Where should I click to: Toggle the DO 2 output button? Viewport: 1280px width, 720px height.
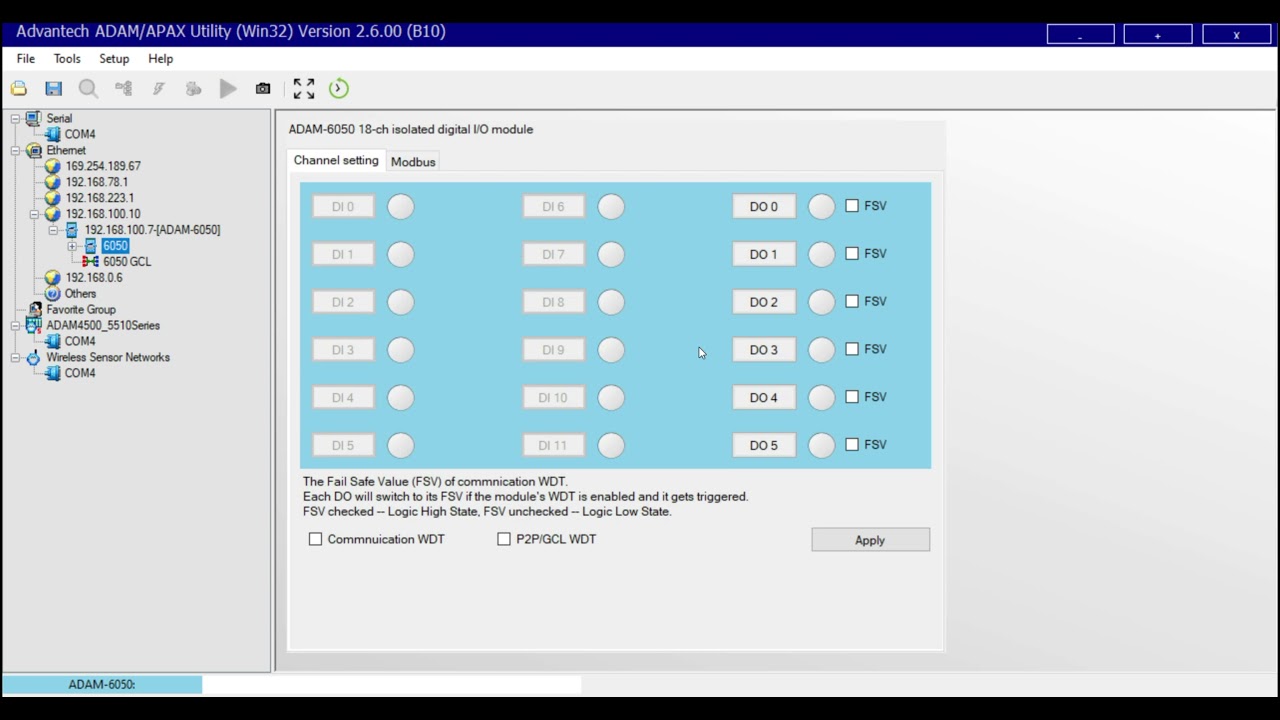click(764, 302)
